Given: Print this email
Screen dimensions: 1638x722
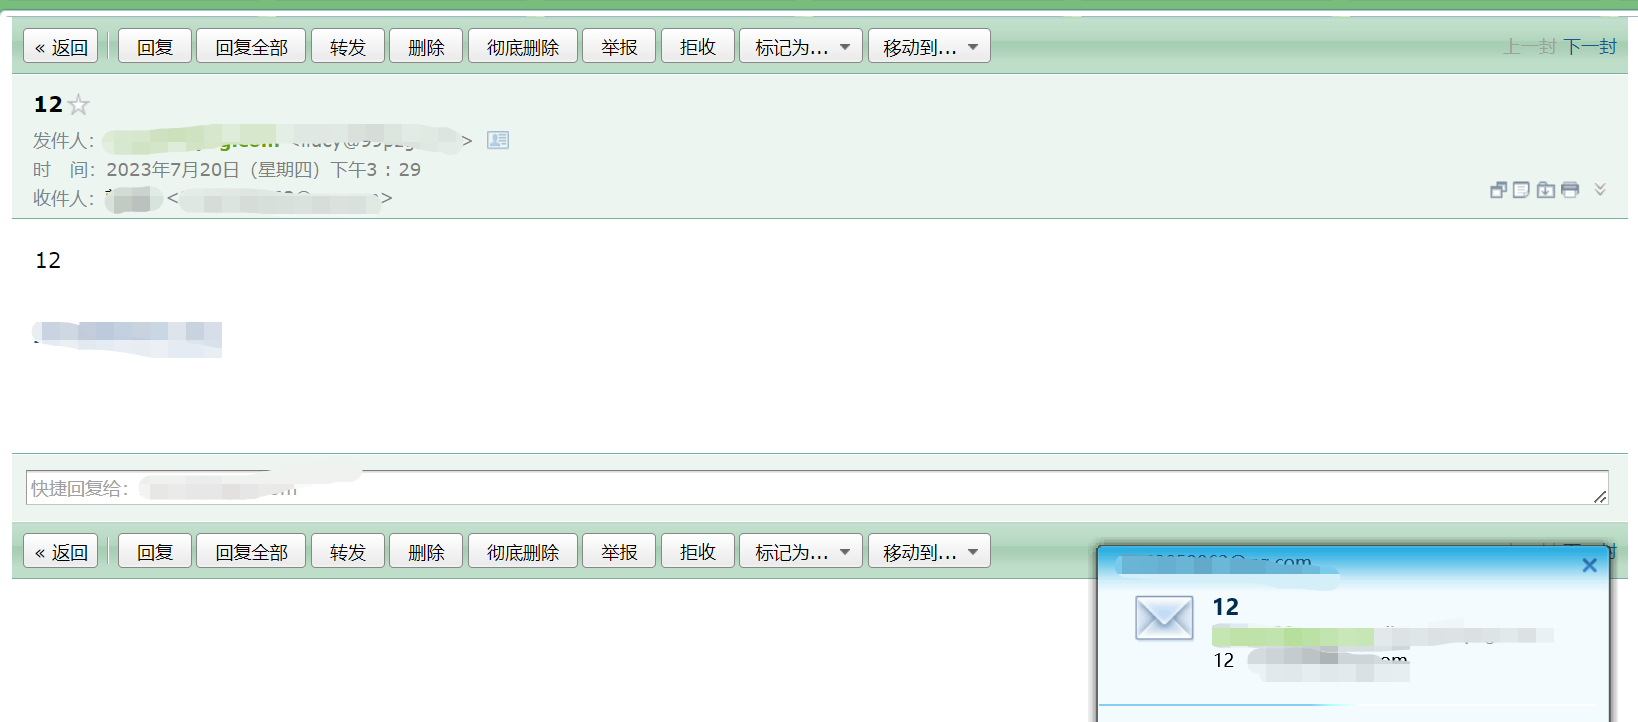Looking at the screenshot, I should tap(1570, 190).
